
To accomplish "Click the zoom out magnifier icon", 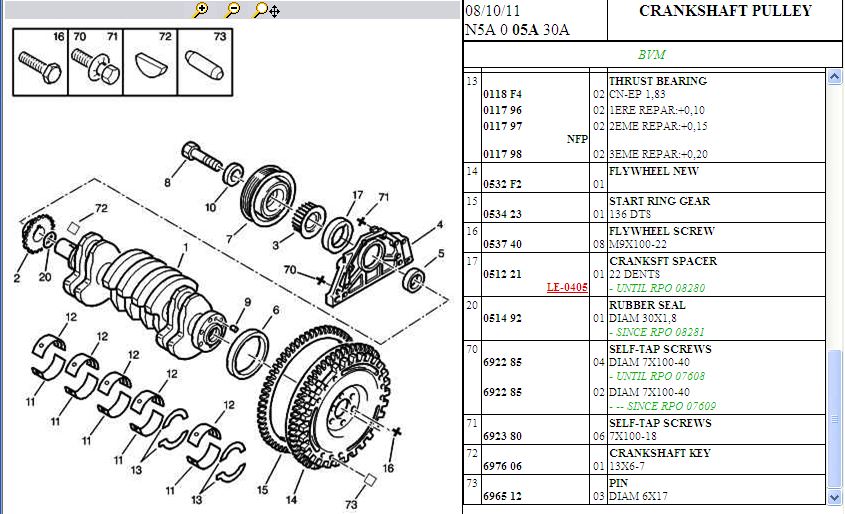I will pyautogui.click(x=232, y=10).
